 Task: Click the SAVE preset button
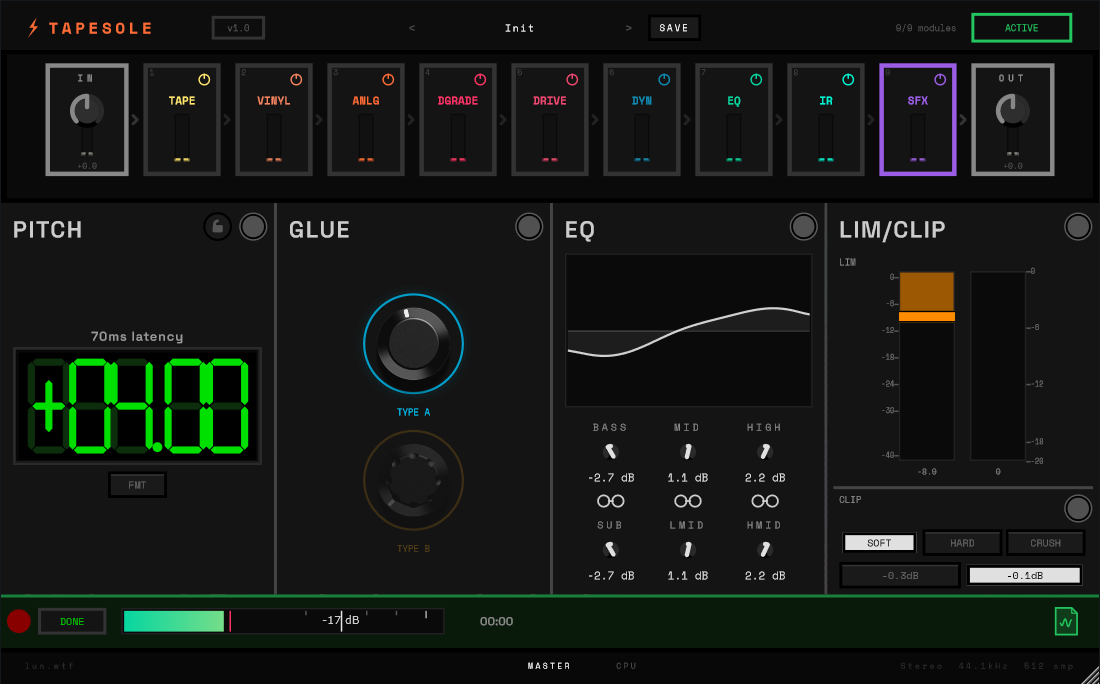point(673,28)
